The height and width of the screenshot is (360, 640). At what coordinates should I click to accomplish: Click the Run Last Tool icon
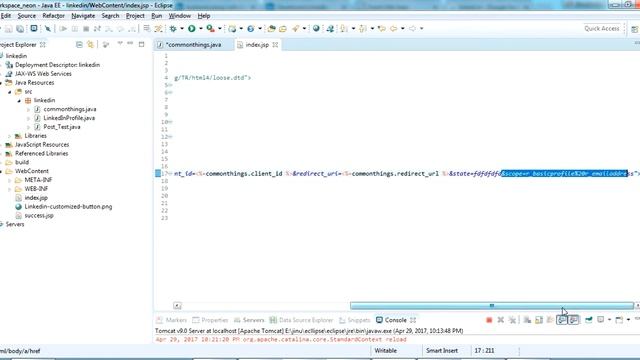pos(210,29)
